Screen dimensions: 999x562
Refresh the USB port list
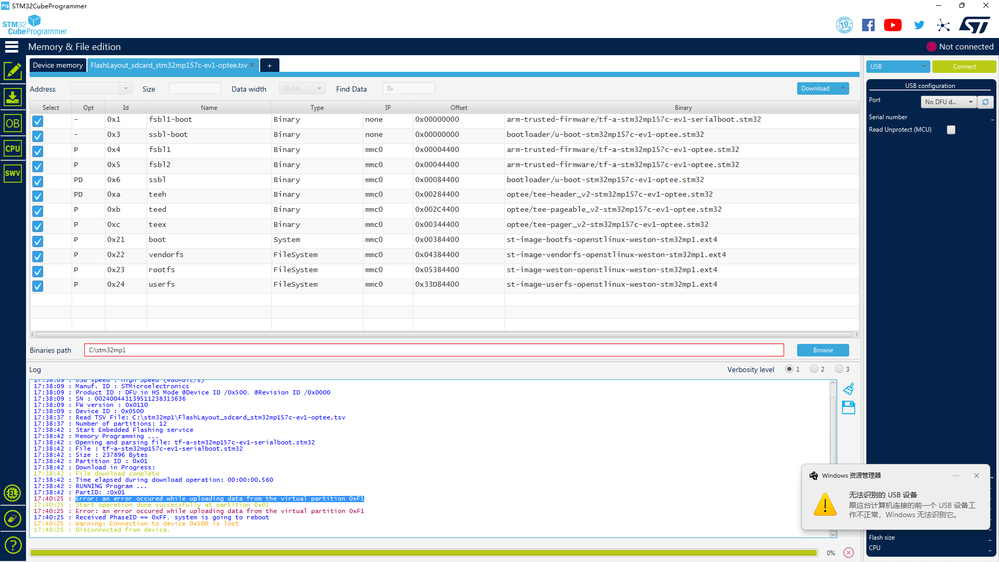(985, 102)
